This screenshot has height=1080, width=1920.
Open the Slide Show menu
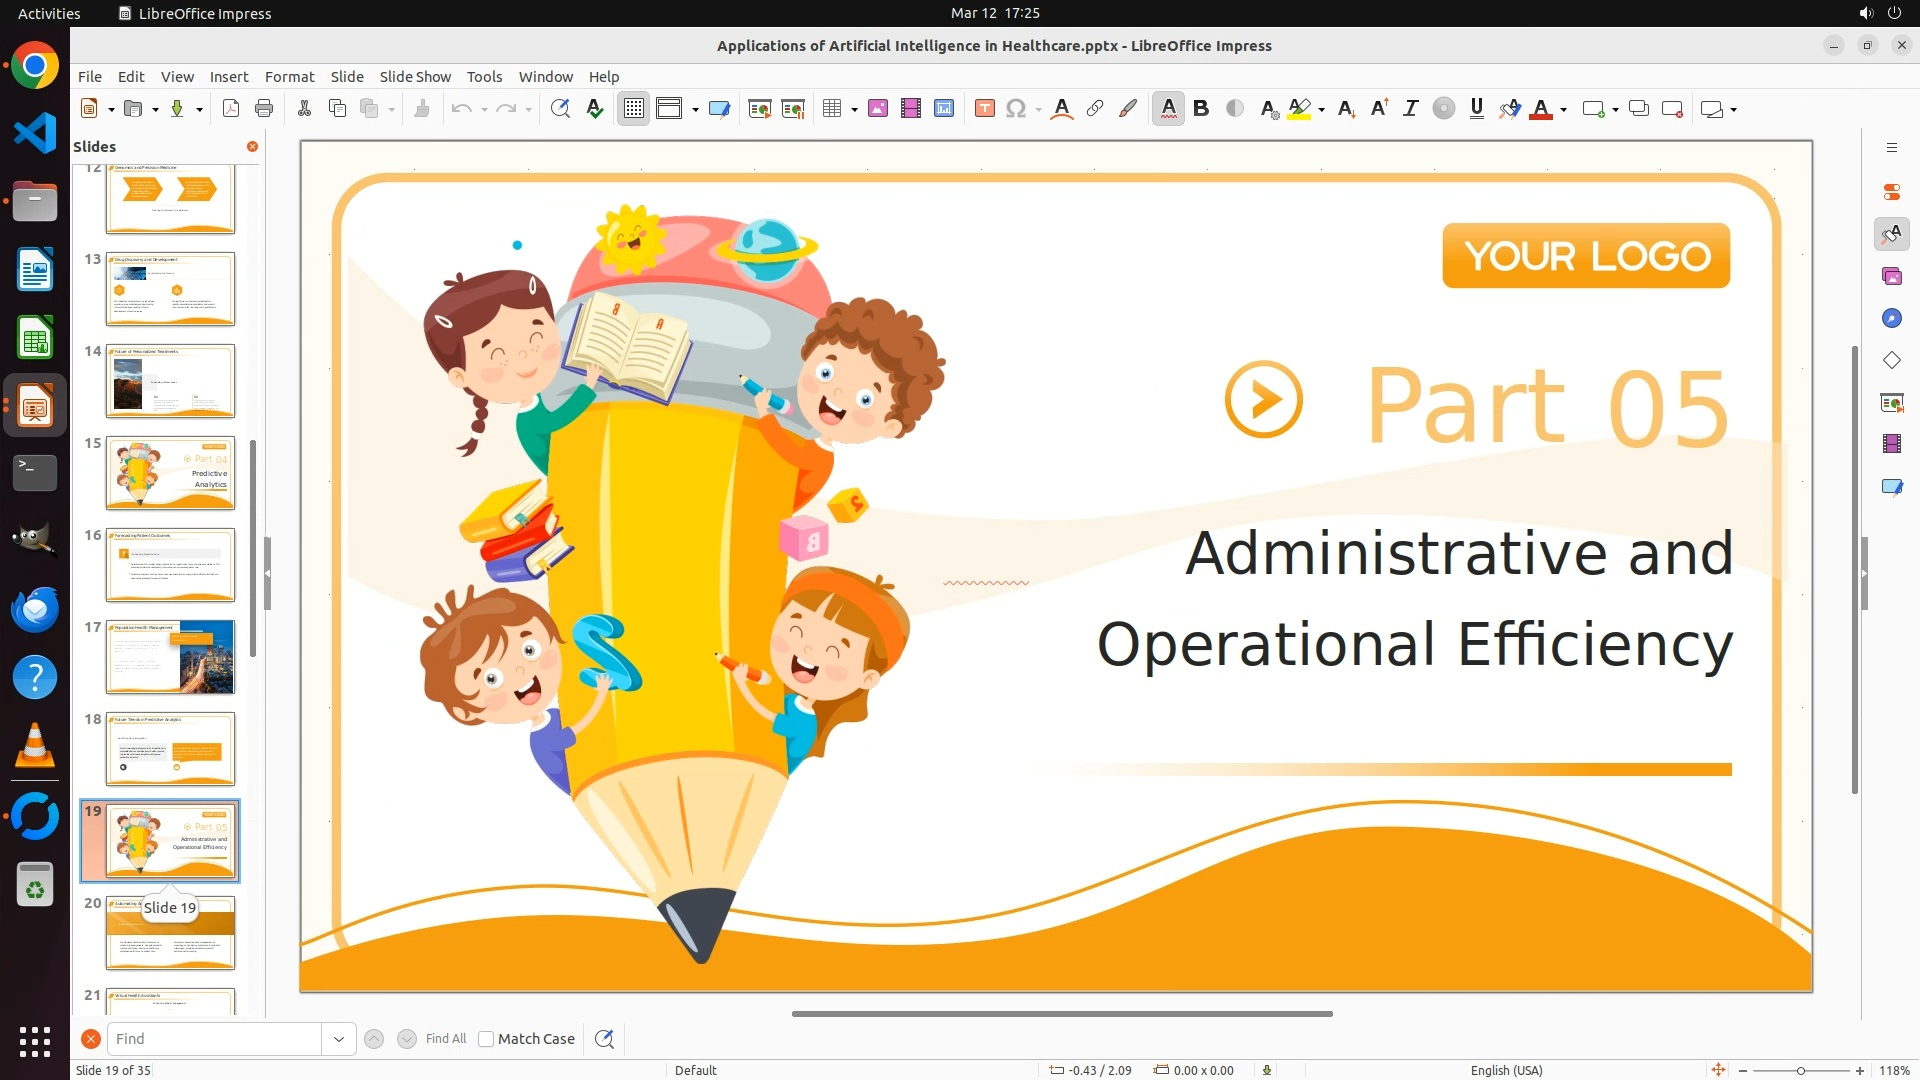[x=415, y=77]
